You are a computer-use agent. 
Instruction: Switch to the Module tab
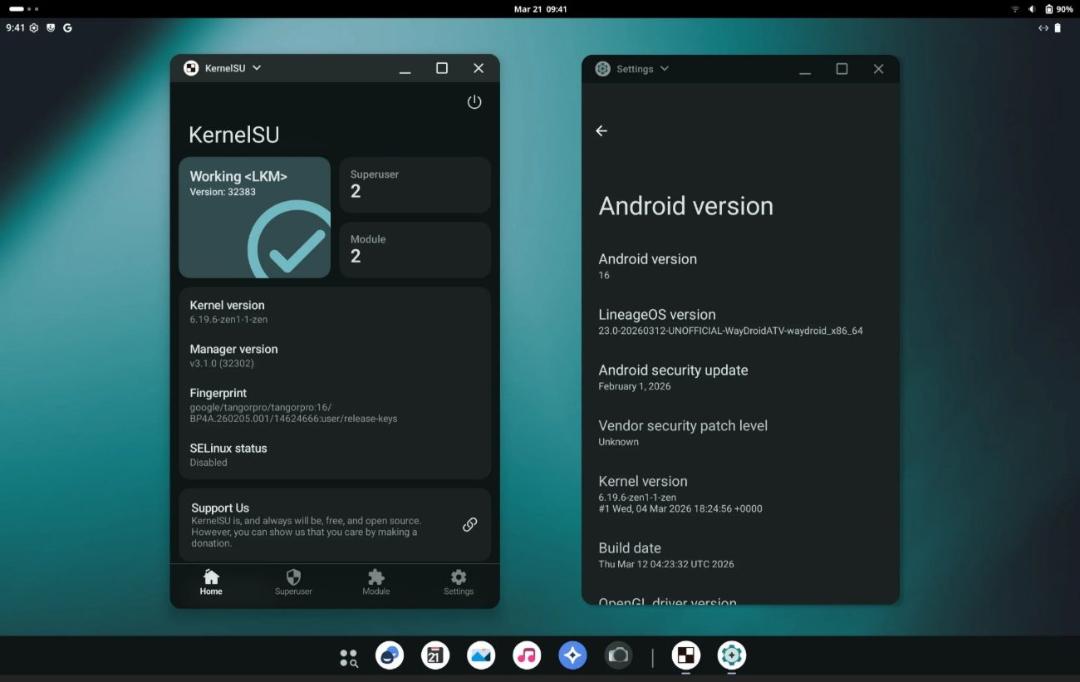click(x=376, y=582)
